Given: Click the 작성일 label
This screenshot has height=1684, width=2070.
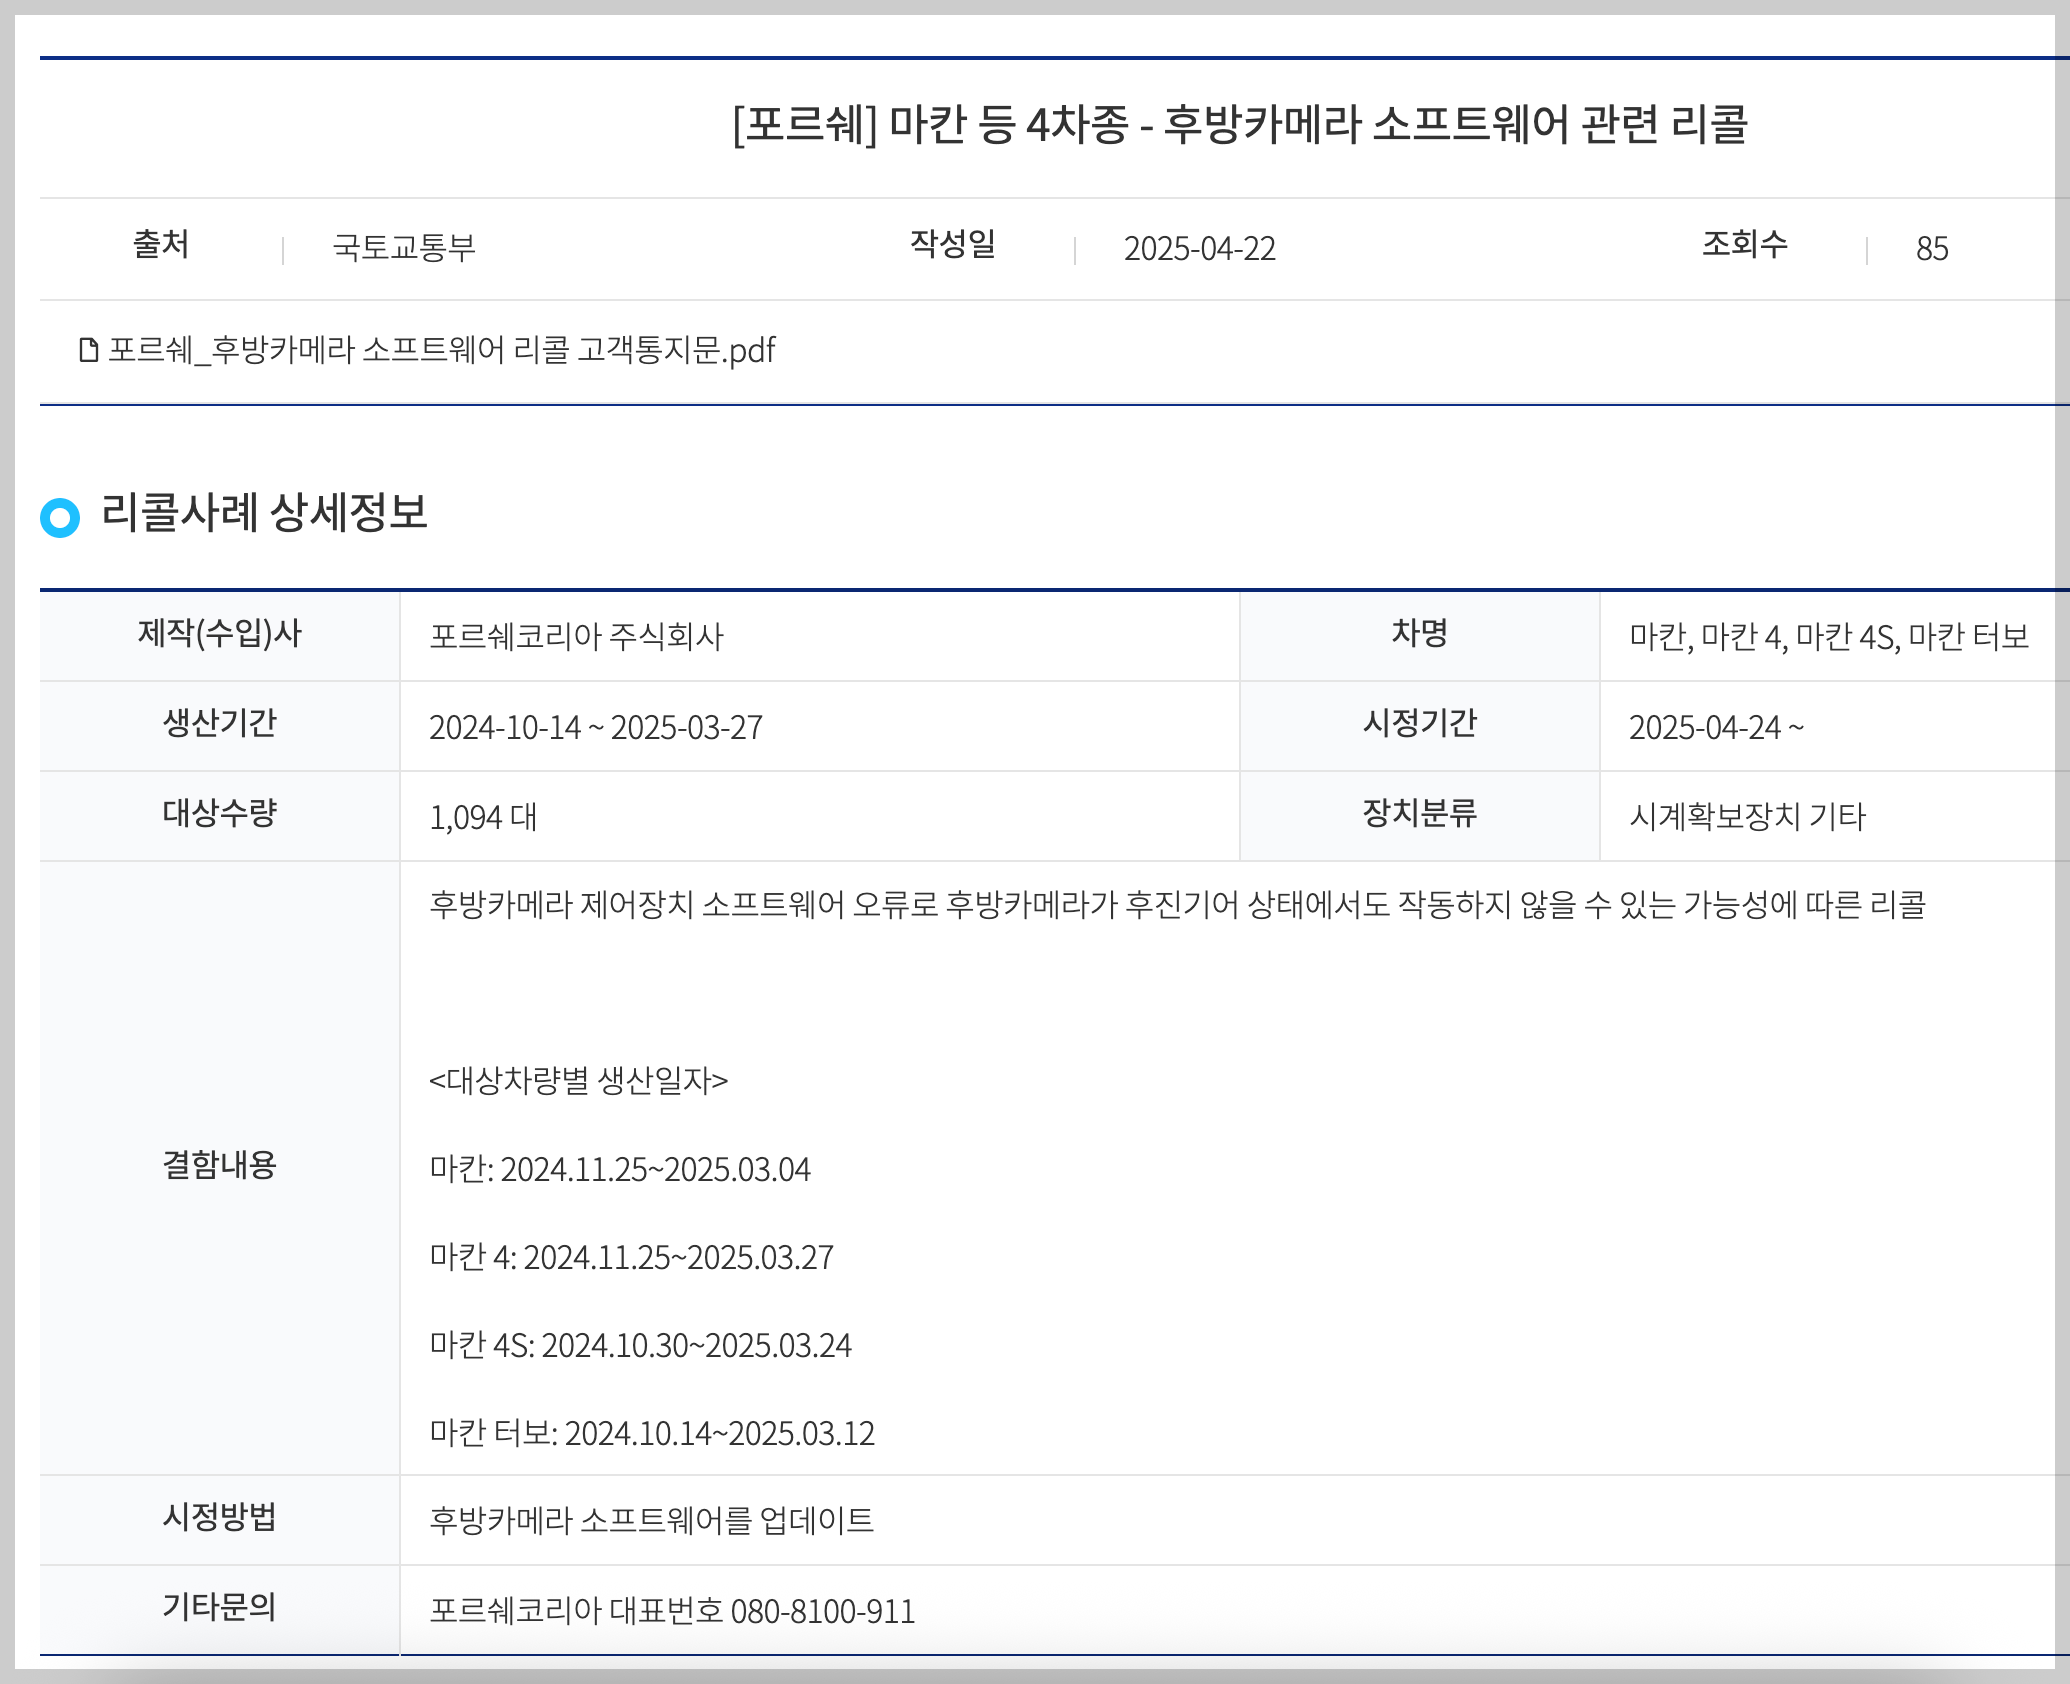Looking at the screenshot, I should [x=953, y=244].
